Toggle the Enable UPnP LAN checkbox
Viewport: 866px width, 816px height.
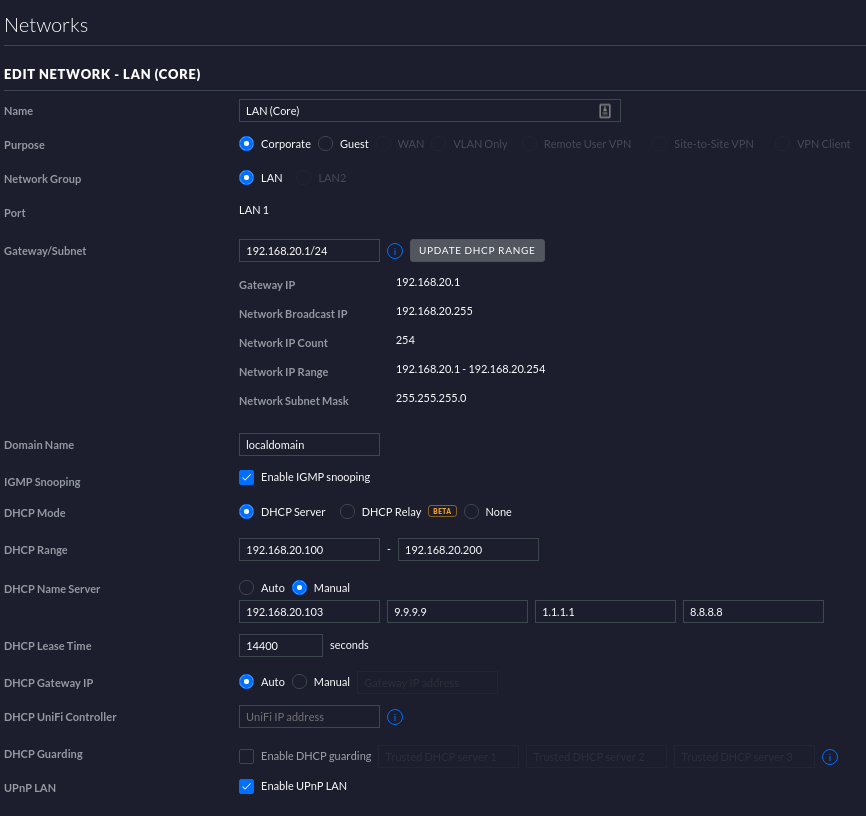[247, 786]
